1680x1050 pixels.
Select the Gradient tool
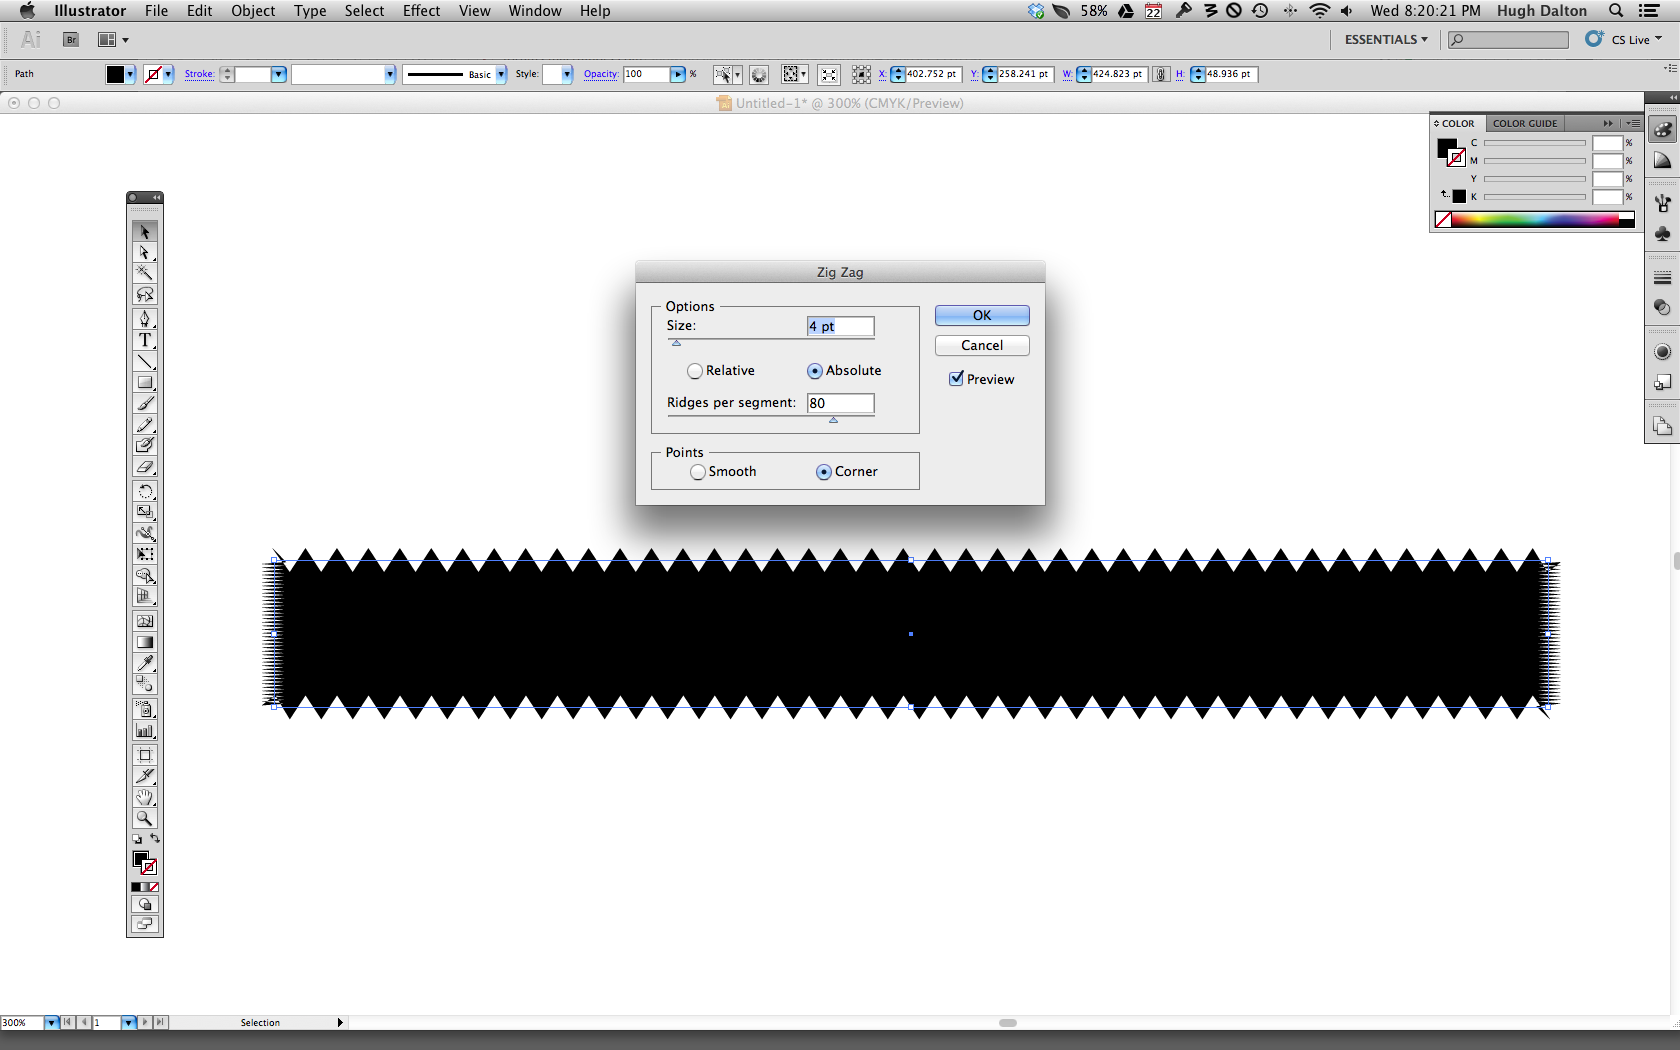point(145,642)
